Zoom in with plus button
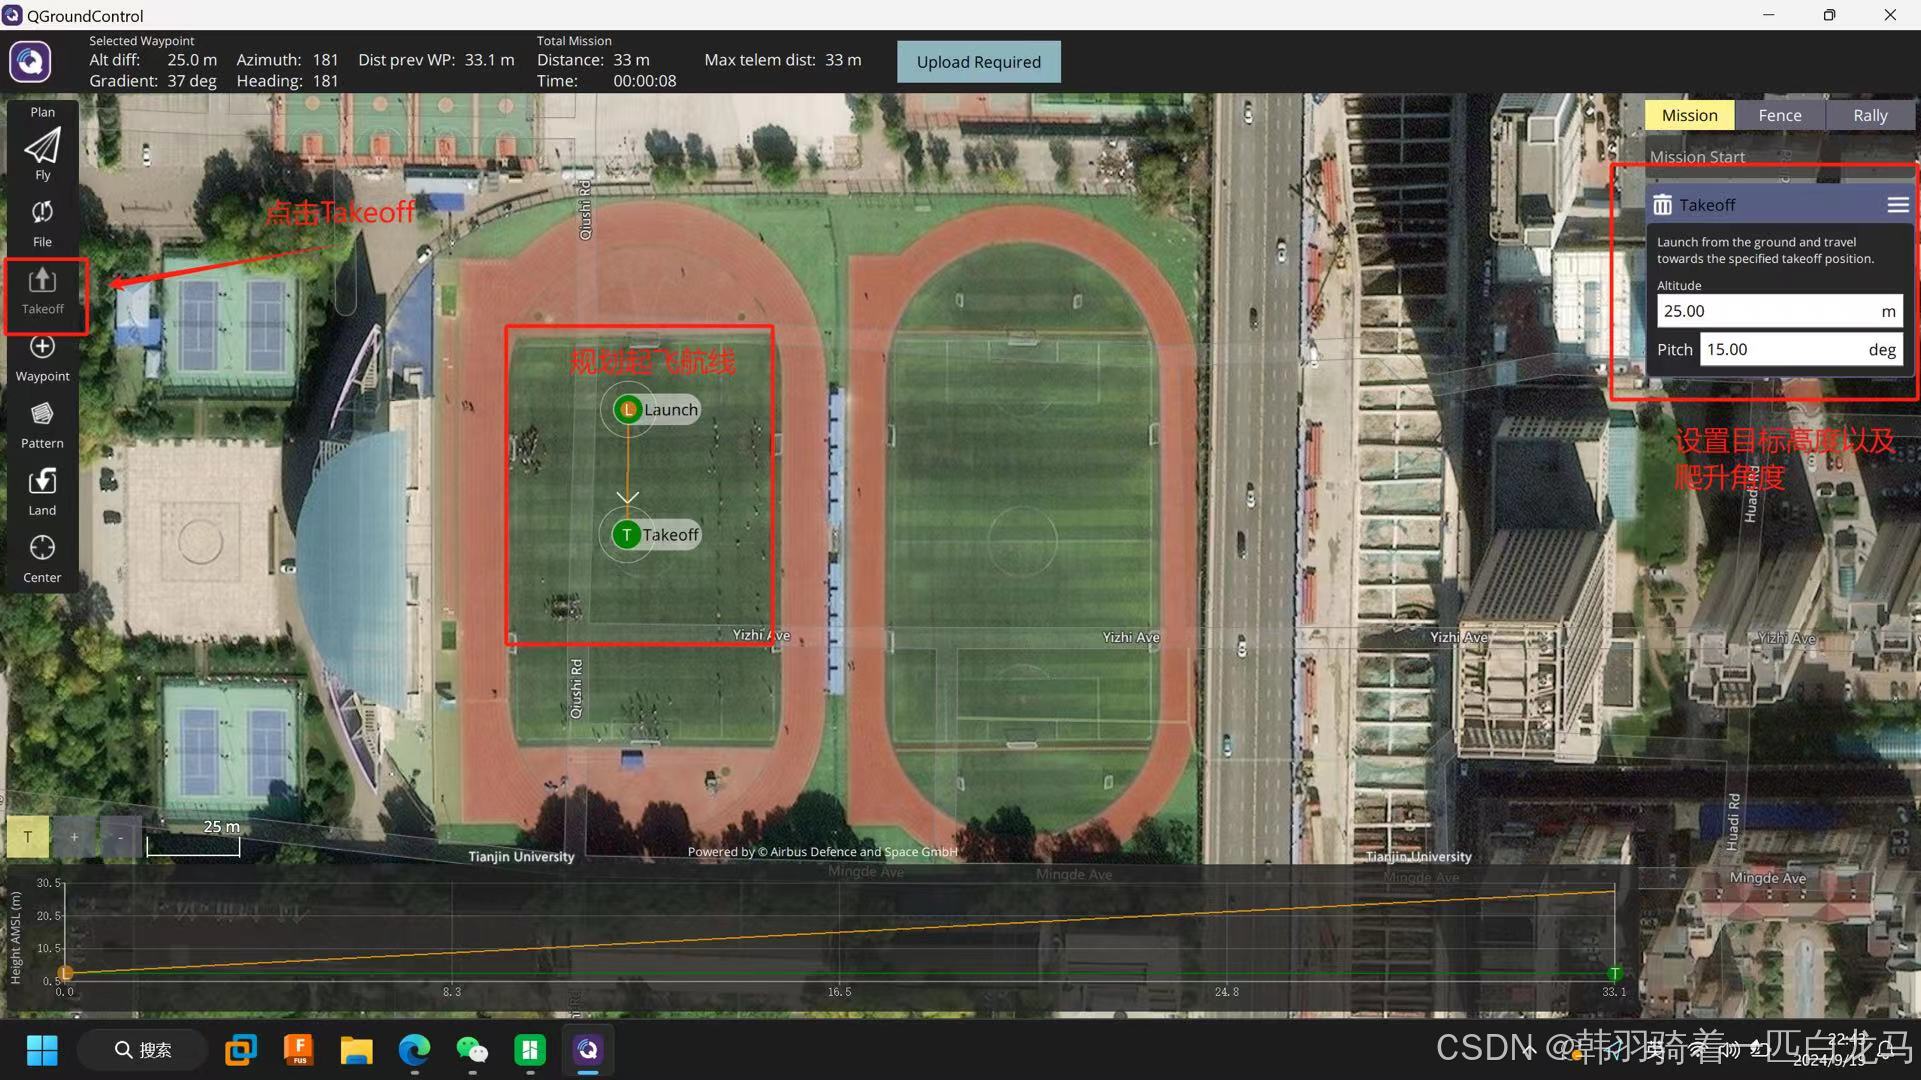This screenshot has height=1080, width=1921. tap(74, 837)
